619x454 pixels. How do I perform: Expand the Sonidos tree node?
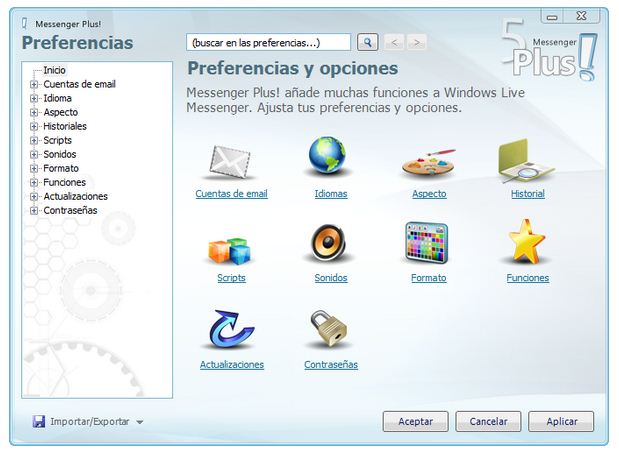pos(34,154)
